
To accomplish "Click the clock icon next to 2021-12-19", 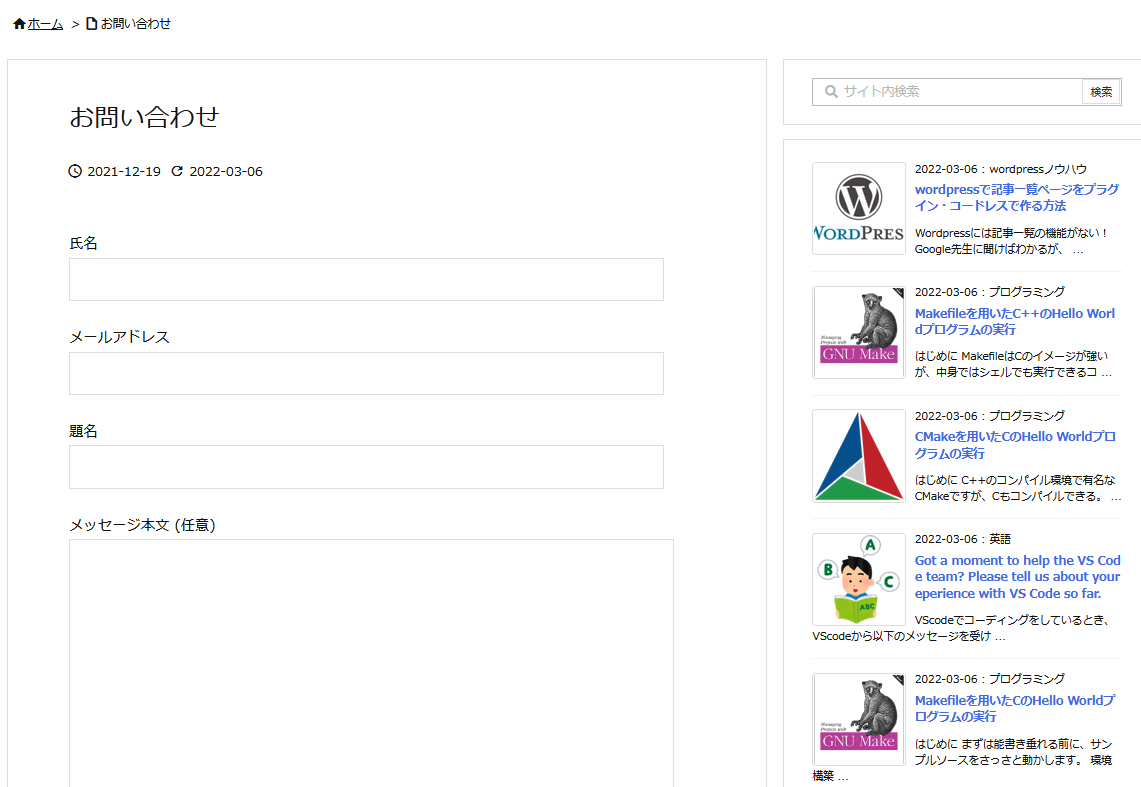I will click(75, 171).
